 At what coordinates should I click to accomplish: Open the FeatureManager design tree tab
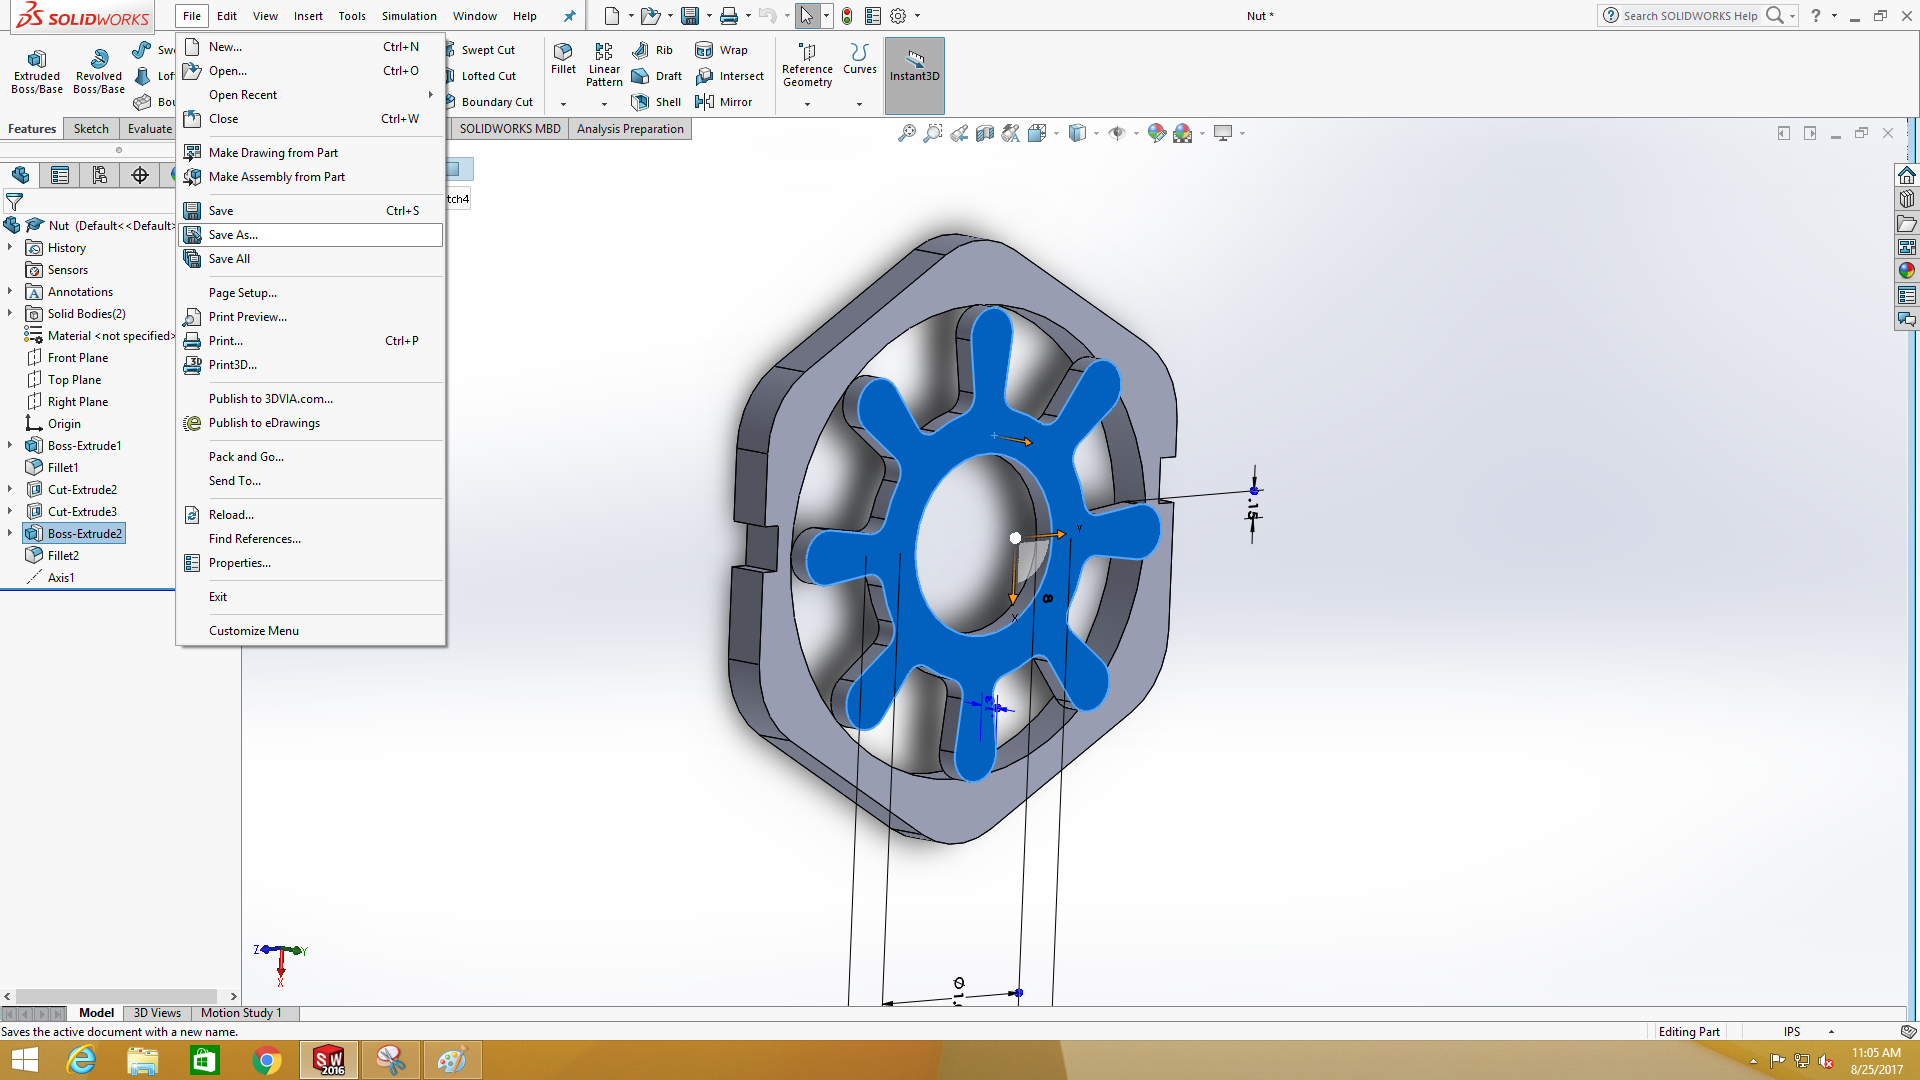click(20, 175)
